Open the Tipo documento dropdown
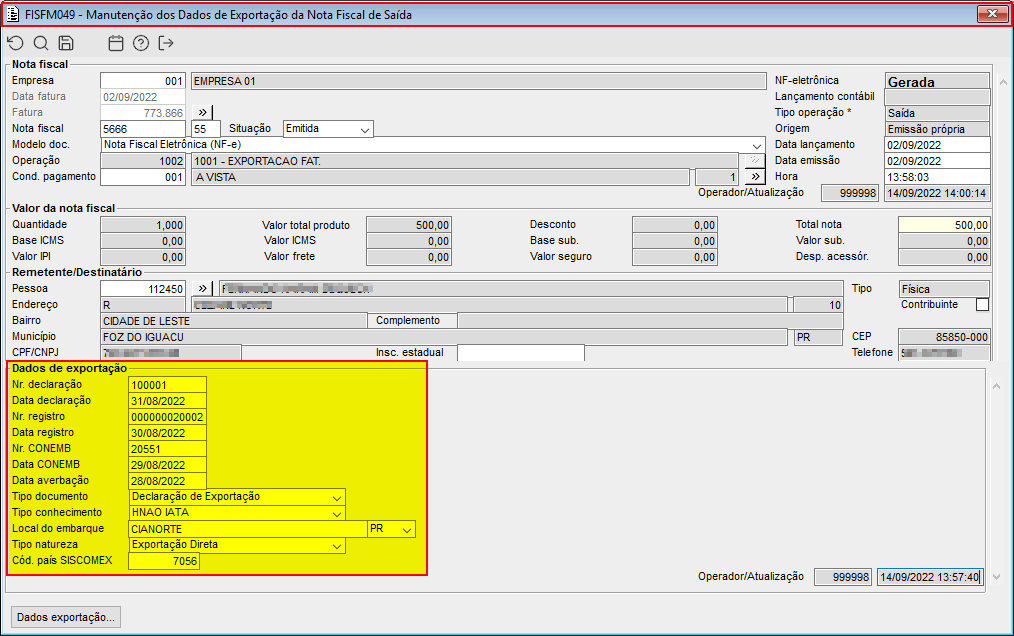The height and width of the screenshot is (636, 1014). 337,497
